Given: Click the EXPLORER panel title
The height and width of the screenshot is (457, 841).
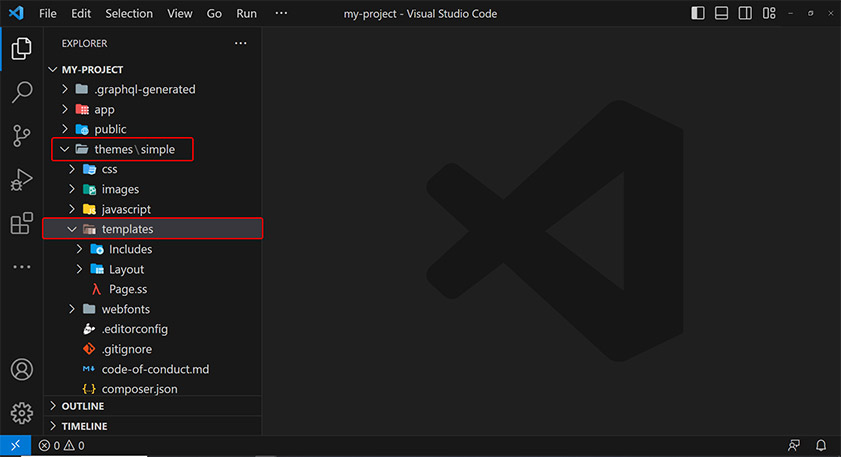Looking at the screenshot, I should click(x=84, y=43).
